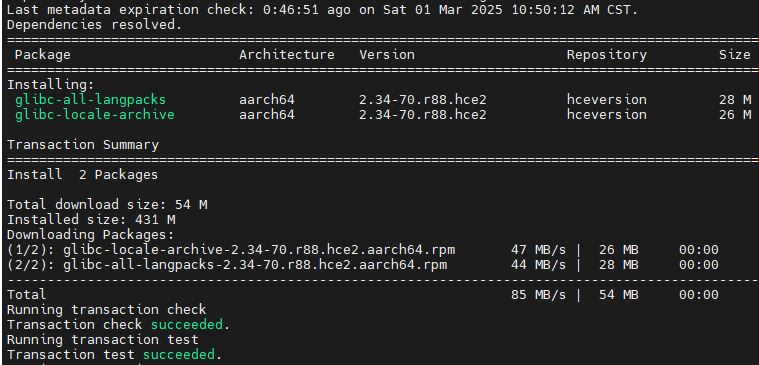Image resolution: width=759 pixels, height=365 pixels.
Task: Click the Repository column header text
Action: click(x=607, y=55)
